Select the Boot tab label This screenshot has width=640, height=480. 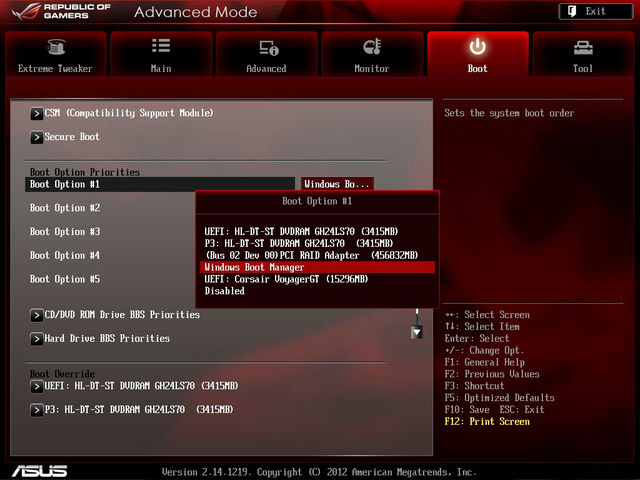pos(477,69)
